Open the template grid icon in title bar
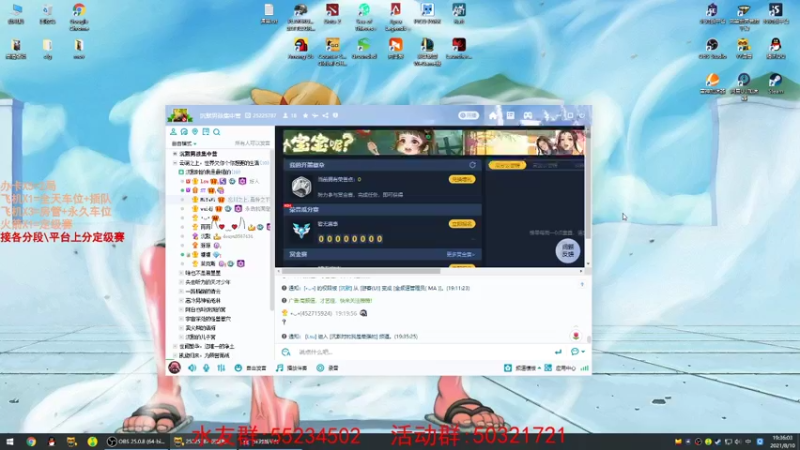800x450 pixels. [x=510, y=116]
